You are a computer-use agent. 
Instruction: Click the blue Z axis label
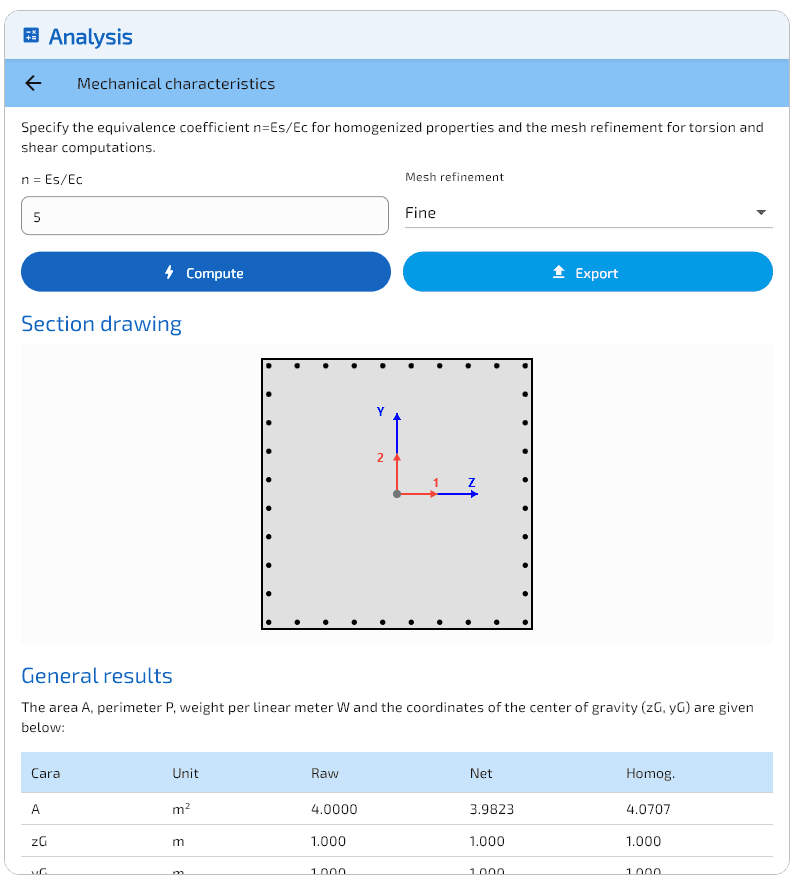472,483
